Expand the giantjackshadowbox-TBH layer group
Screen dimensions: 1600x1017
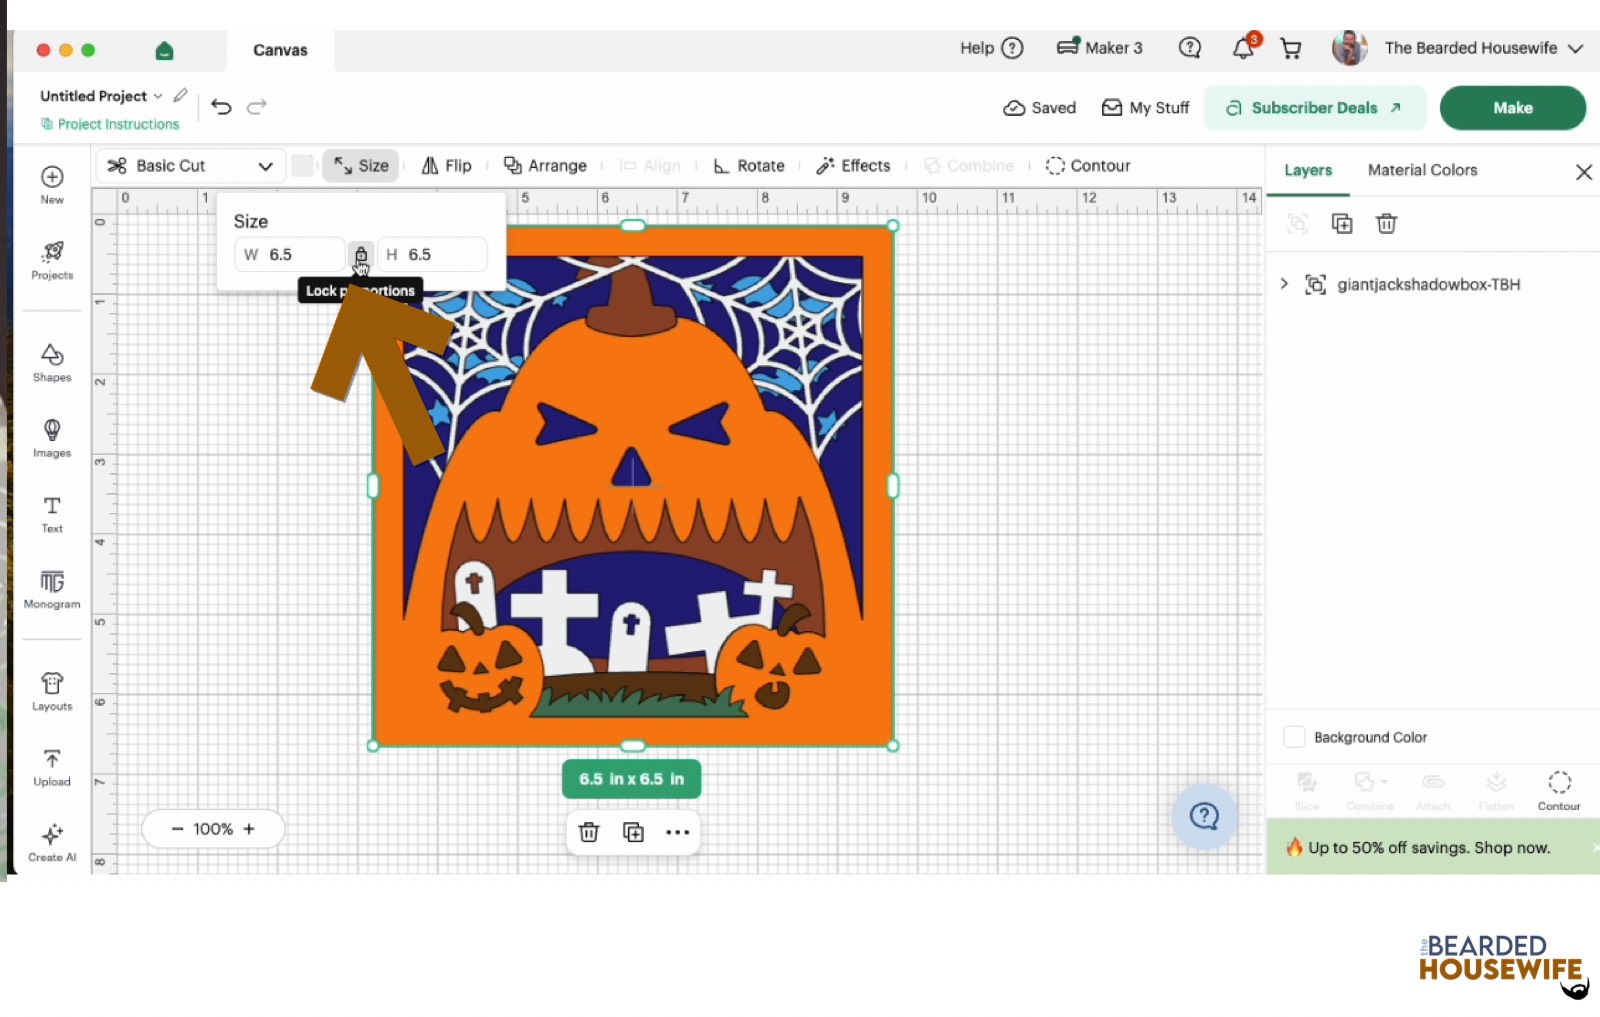1284,284
